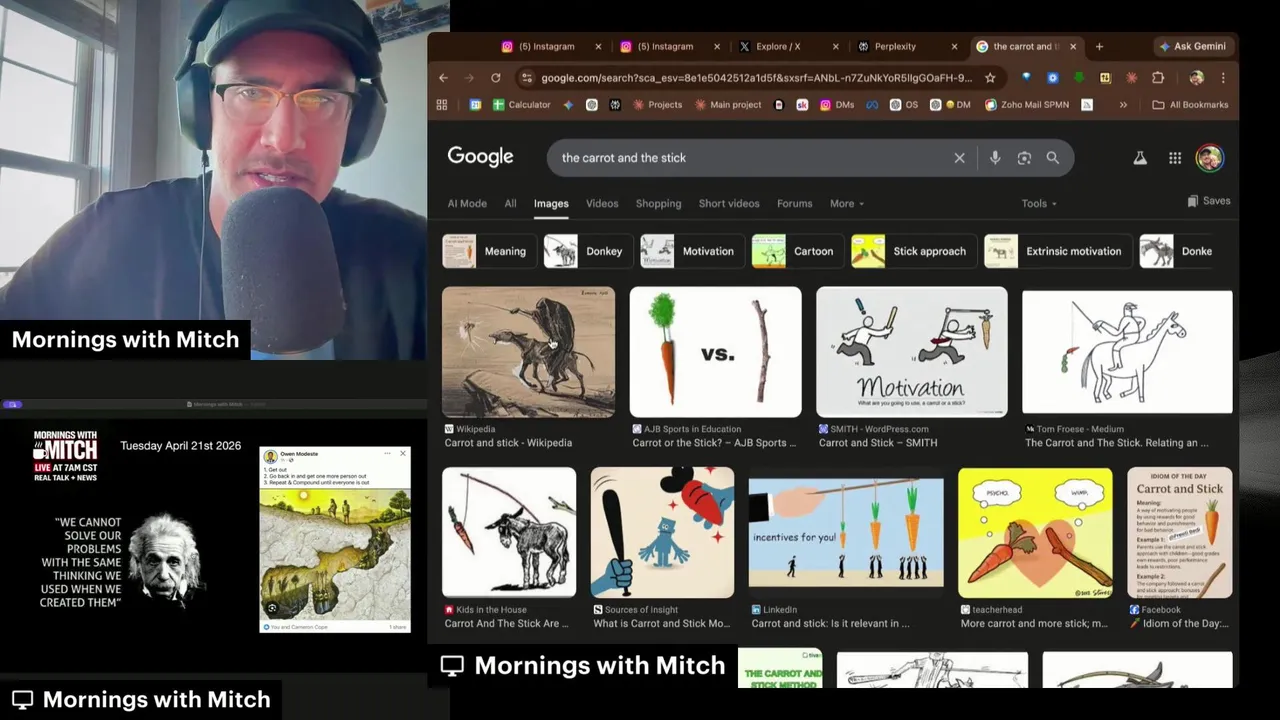
Task: Open the Google account avatar
Action: point(1209,158)
